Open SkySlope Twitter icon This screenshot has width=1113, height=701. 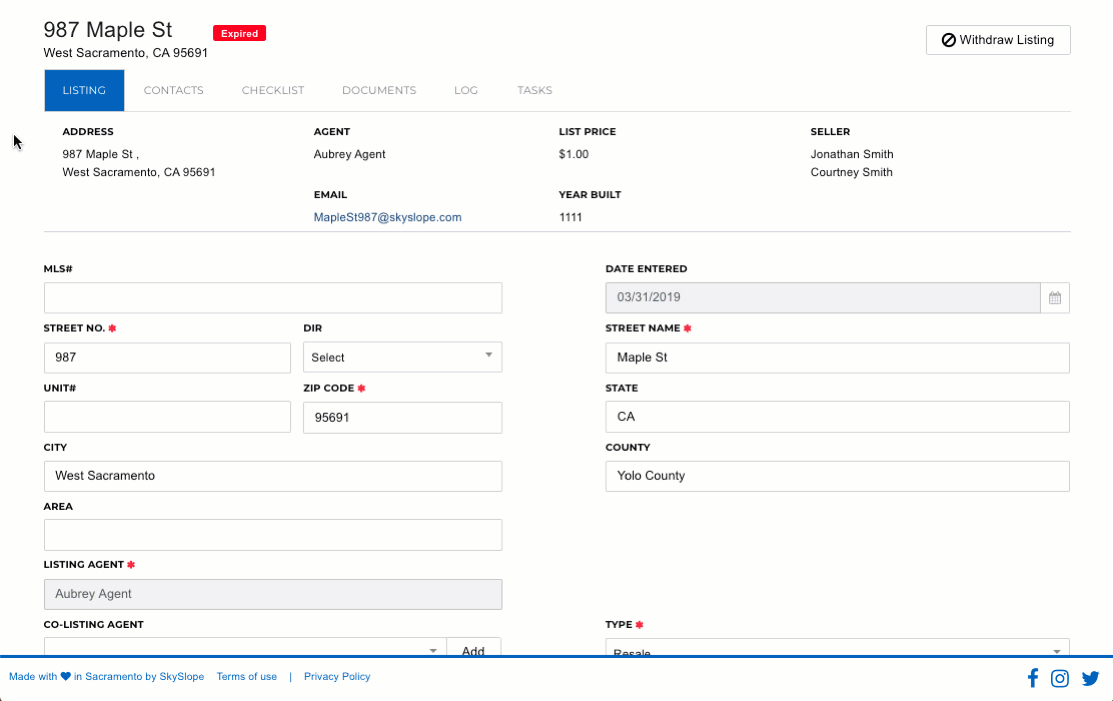click(1090, 678)
